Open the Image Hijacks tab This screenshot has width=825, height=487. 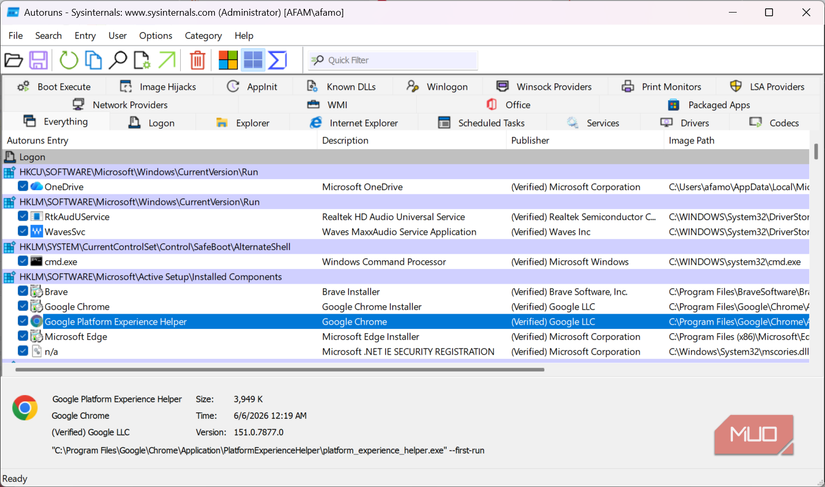pos(158,87)
